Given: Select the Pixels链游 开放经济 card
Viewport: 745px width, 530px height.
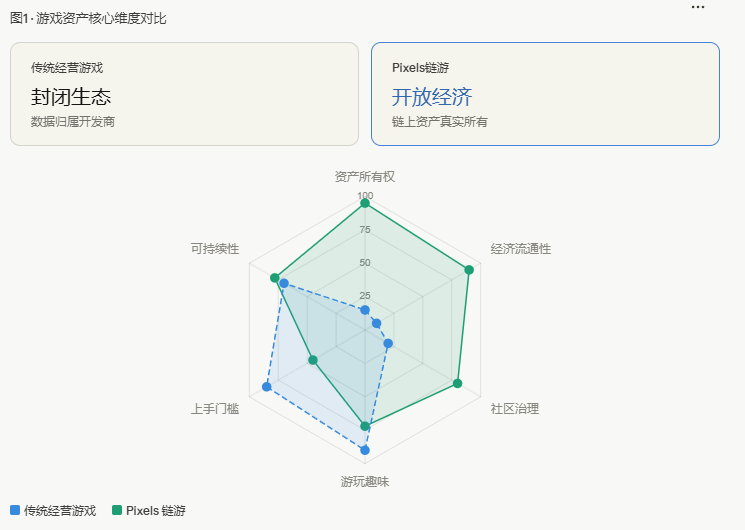Looking at the screenshot, I should [x=545, y=94].
